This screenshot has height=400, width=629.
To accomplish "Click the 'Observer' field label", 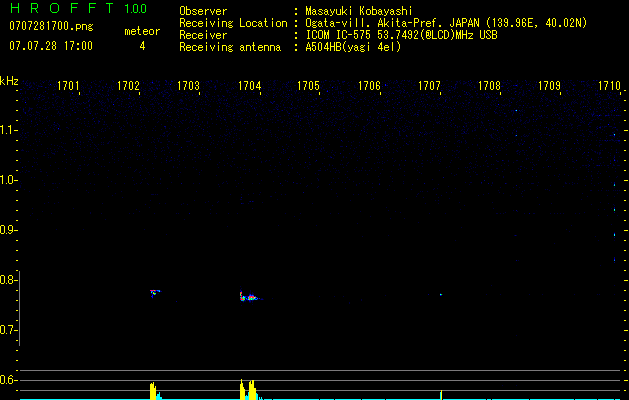I will pos(203,11).
